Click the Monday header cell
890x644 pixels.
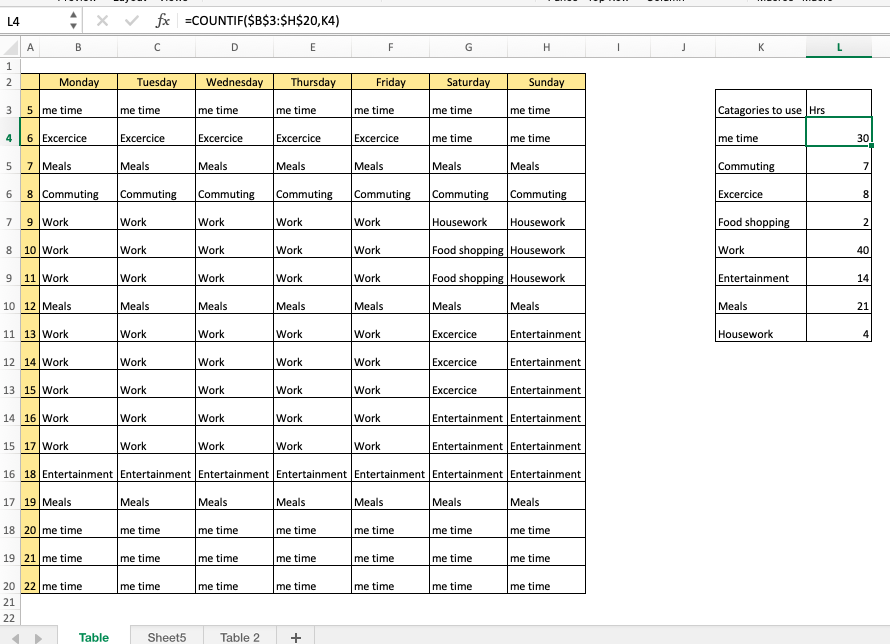78,82
